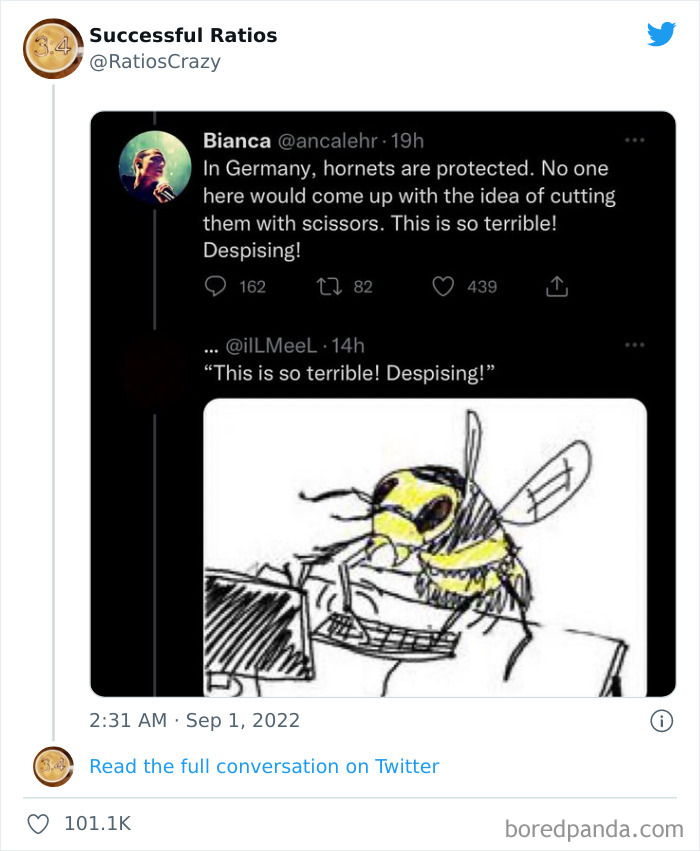700x851 pixels.
Task: Click the reply bubble with 162
Action: 216,287
